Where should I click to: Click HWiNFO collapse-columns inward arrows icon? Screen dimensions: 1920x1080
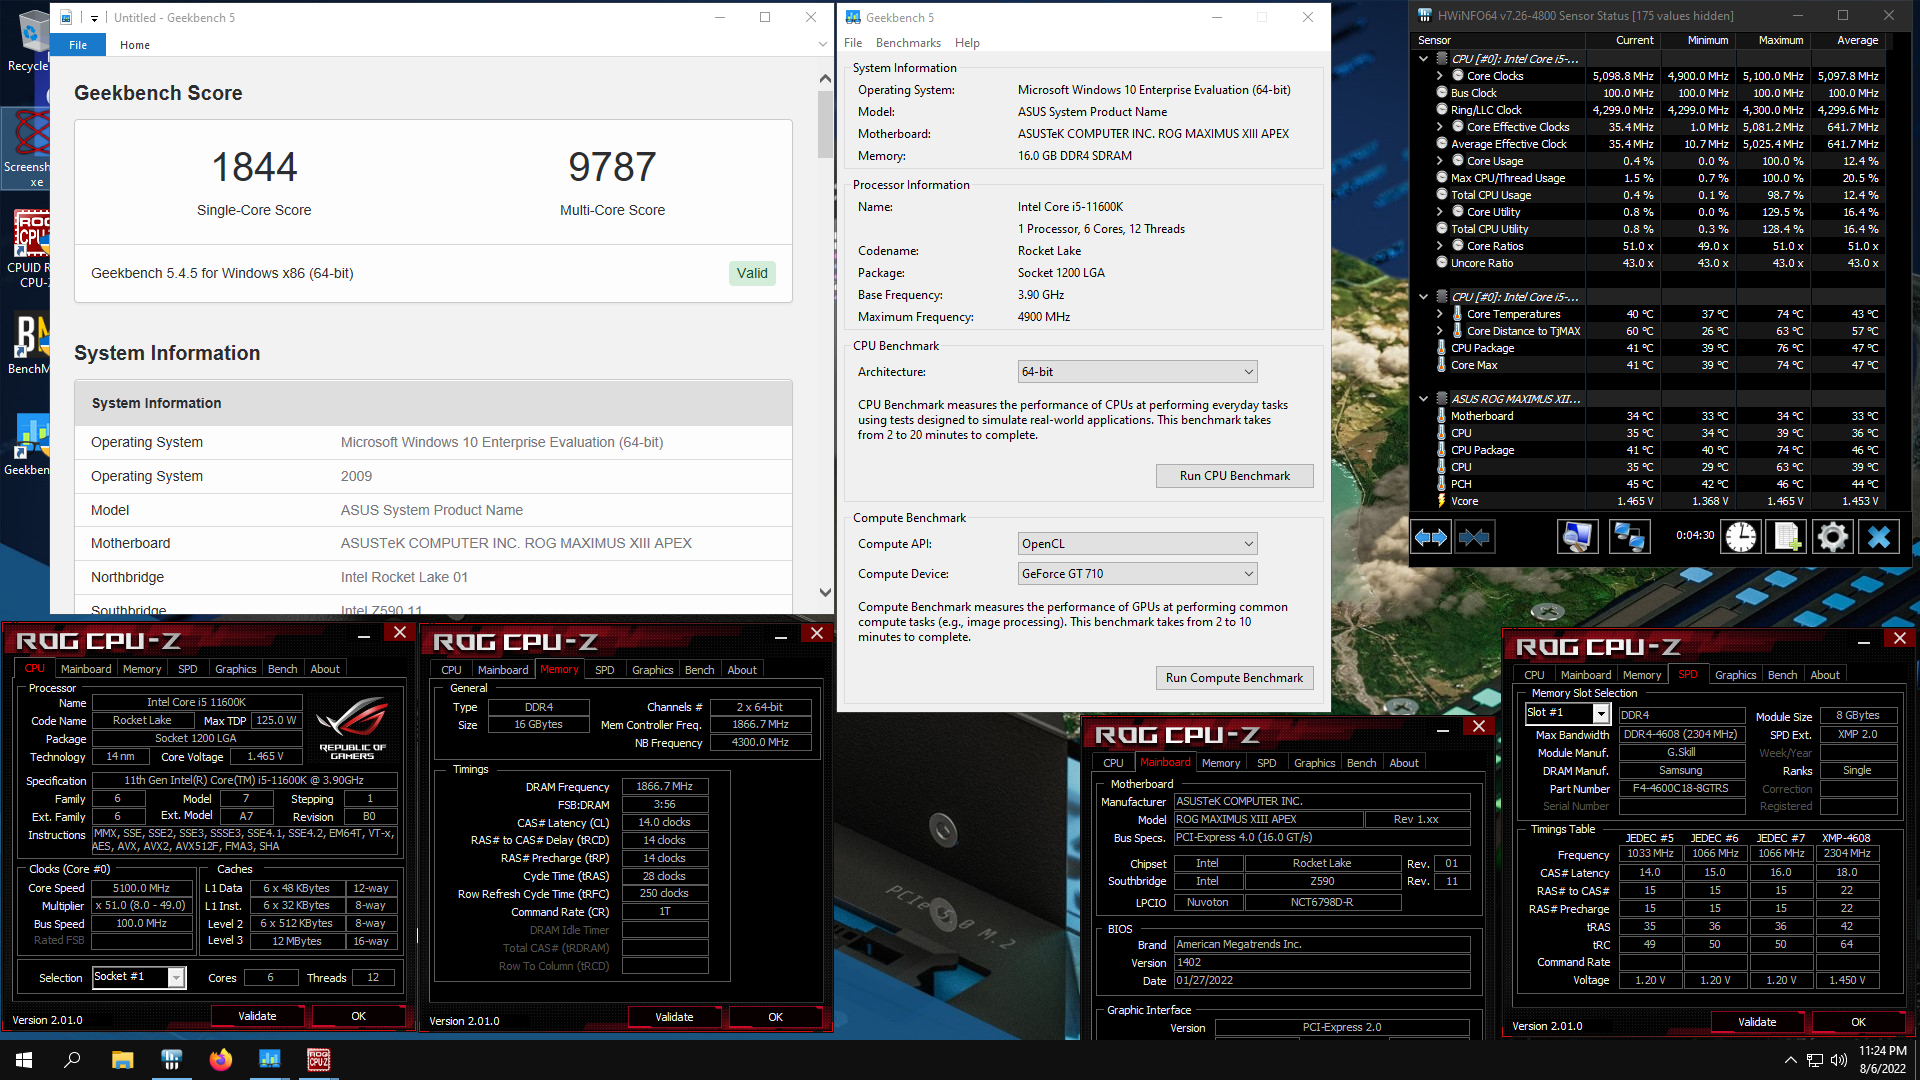pyautogui.click(x=1474, y=537)
